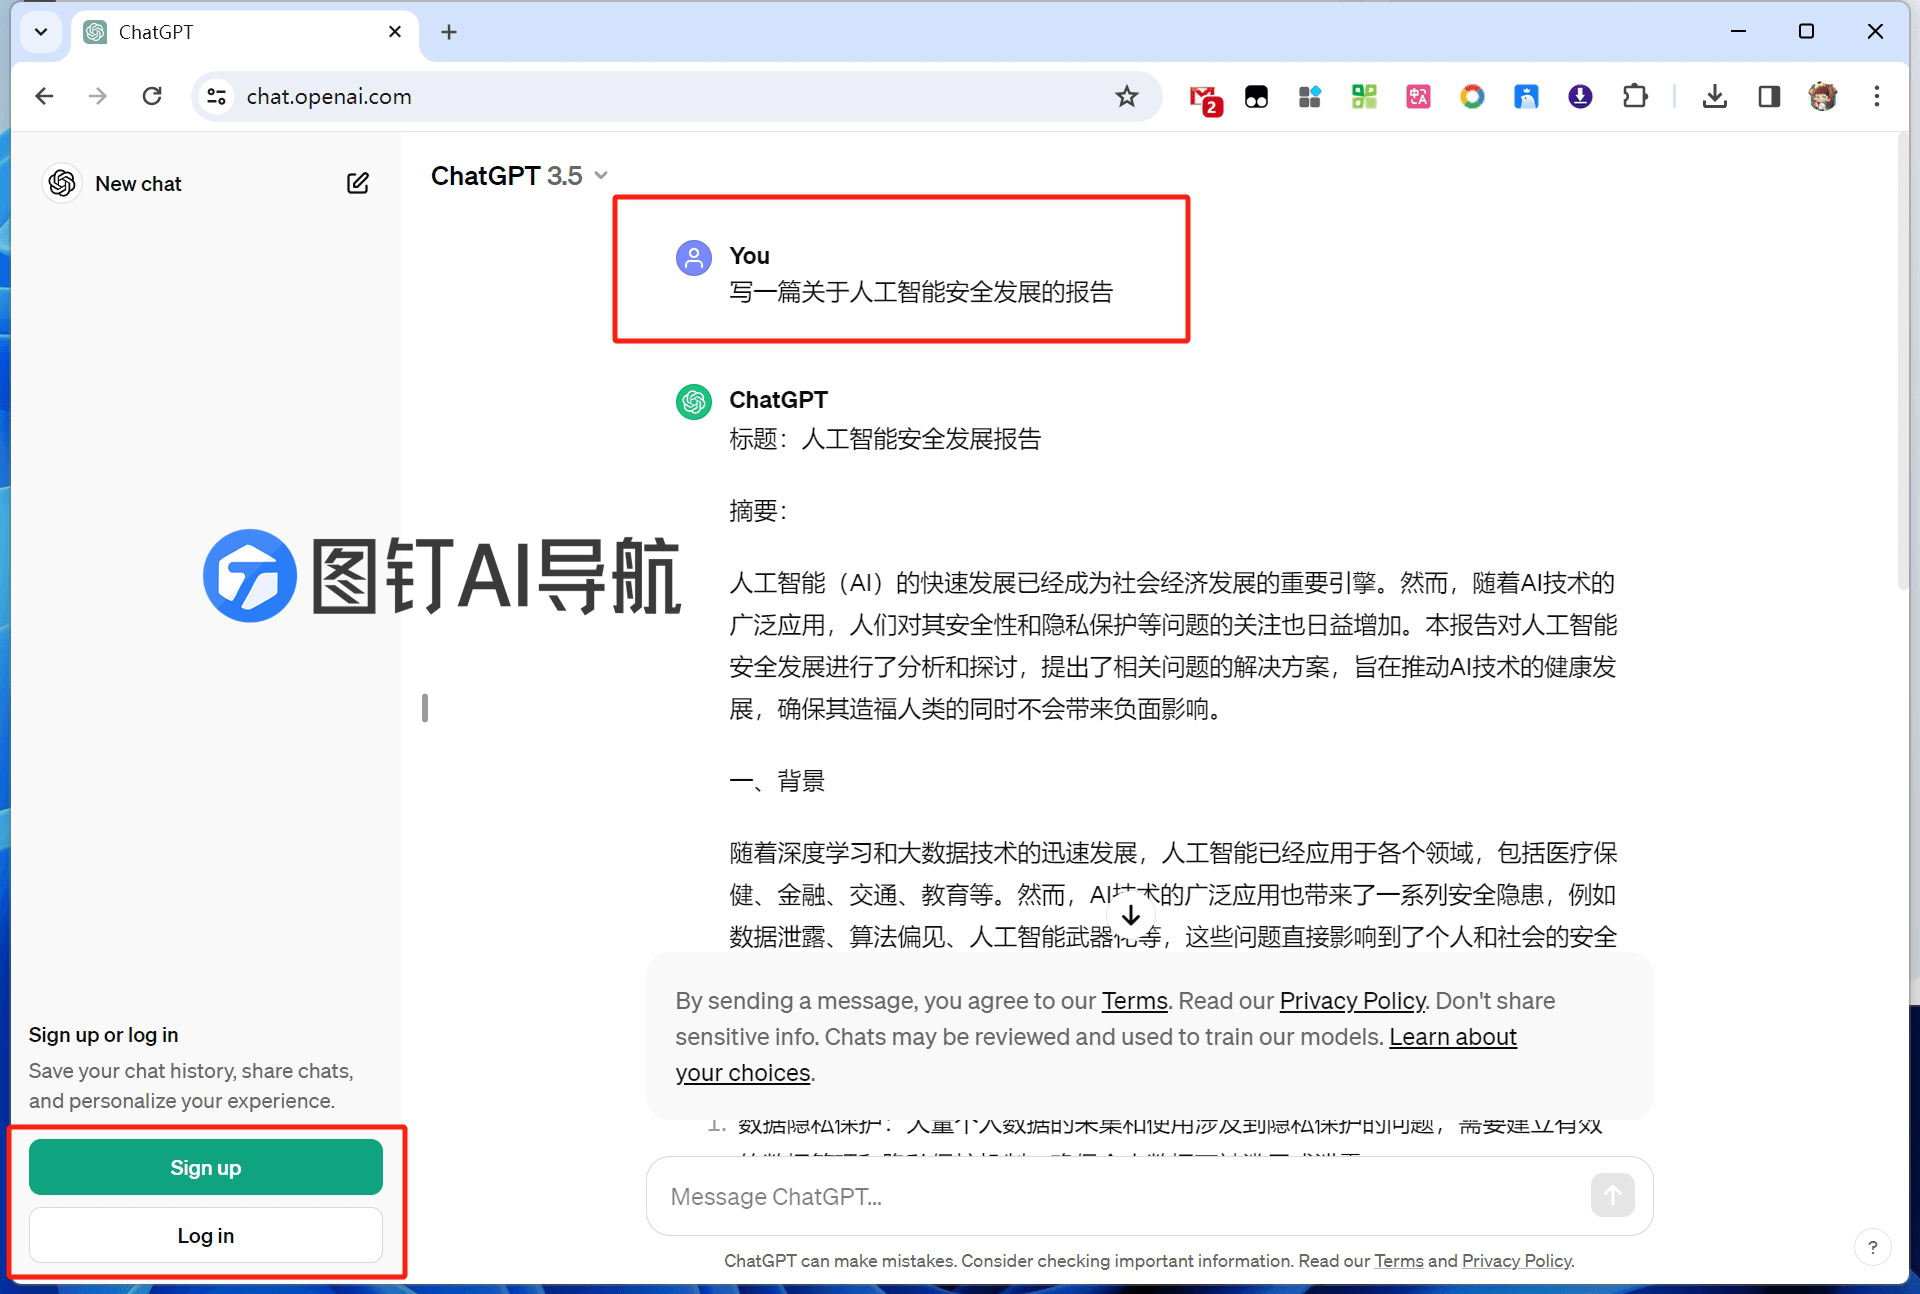Click the scroll-to-bottom arrow in chat
The width and height of the screenshot is (1920, 1294).
pos(1131,915)
